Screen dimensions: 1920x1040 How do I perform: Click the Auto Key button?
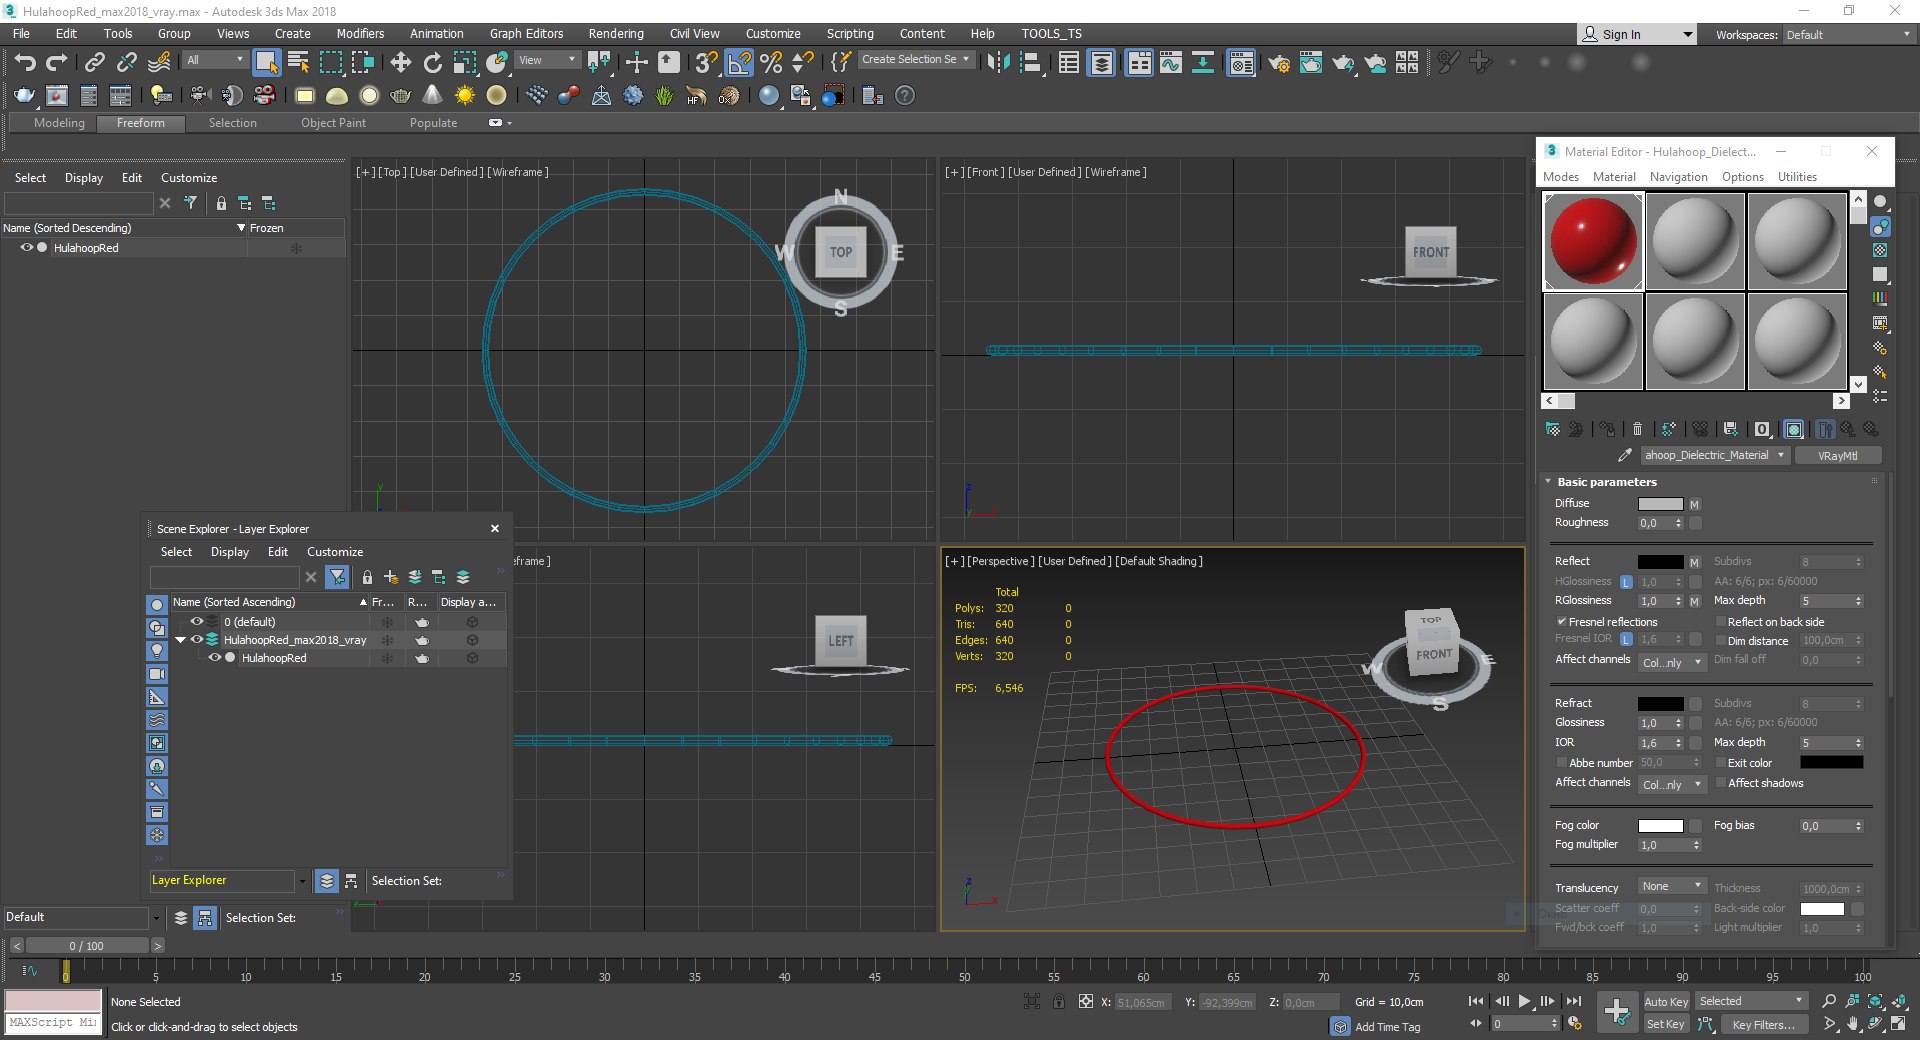tap(1666, 1002)
